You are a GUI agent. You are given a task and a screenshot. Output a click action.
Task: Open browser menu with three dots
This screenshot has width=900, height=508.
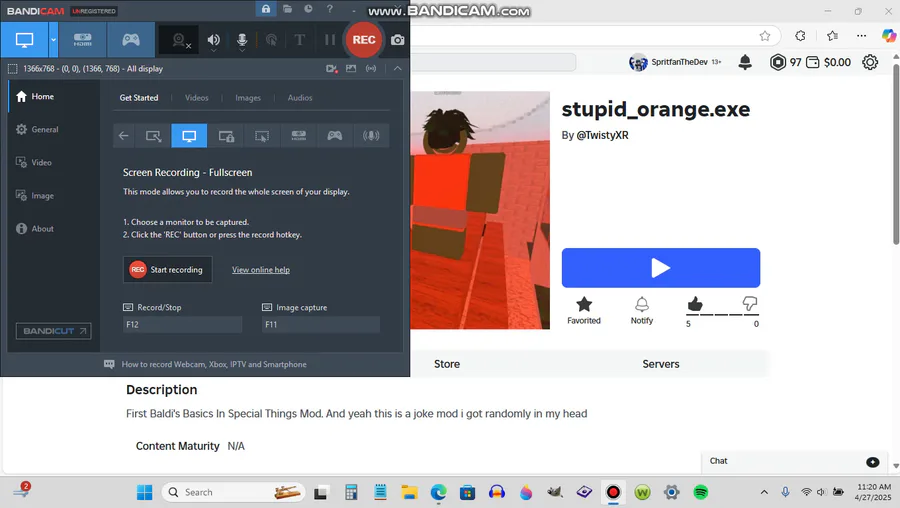point(861,36)
